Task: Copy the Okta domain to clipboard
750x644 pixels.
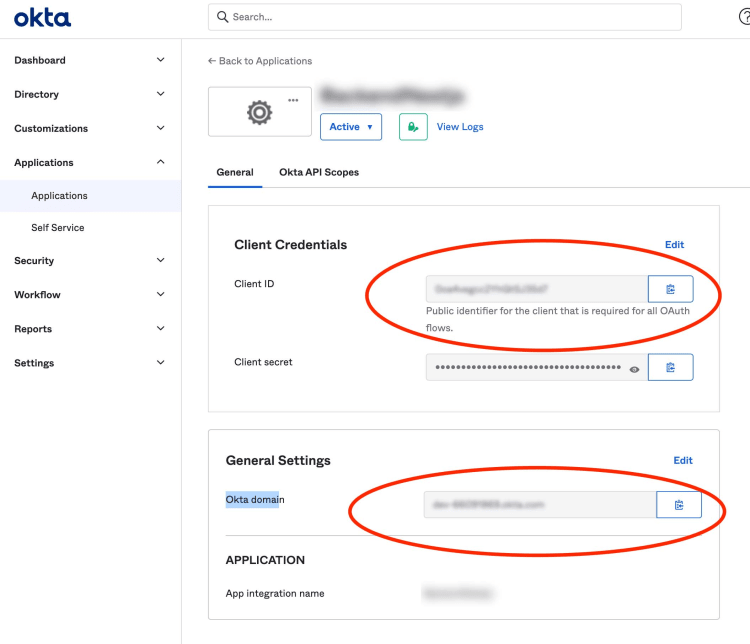Action: point(679,505)
